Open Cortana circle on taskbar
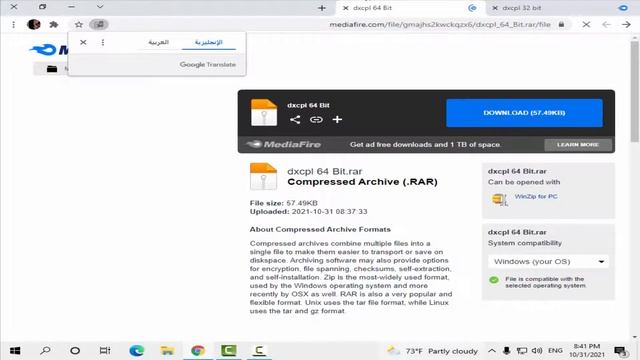Viewport: 640px width, 360px height. 75,351
